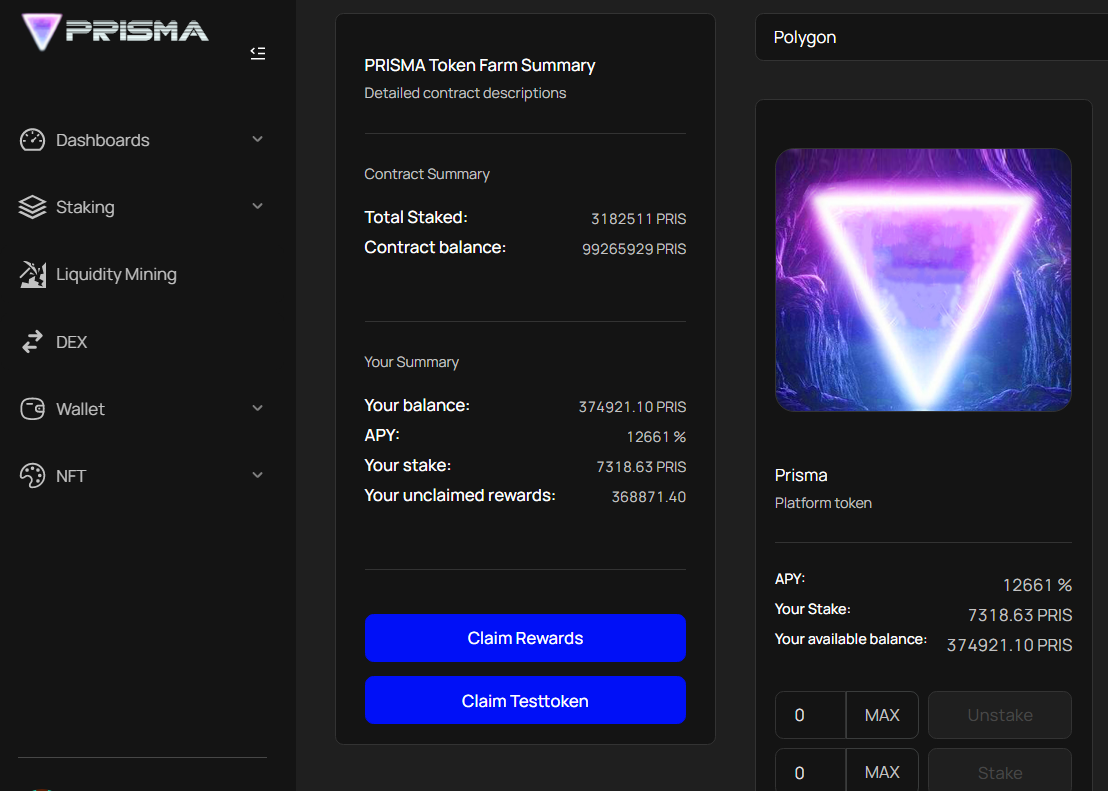Expand the Staking menu chevron

258,207
